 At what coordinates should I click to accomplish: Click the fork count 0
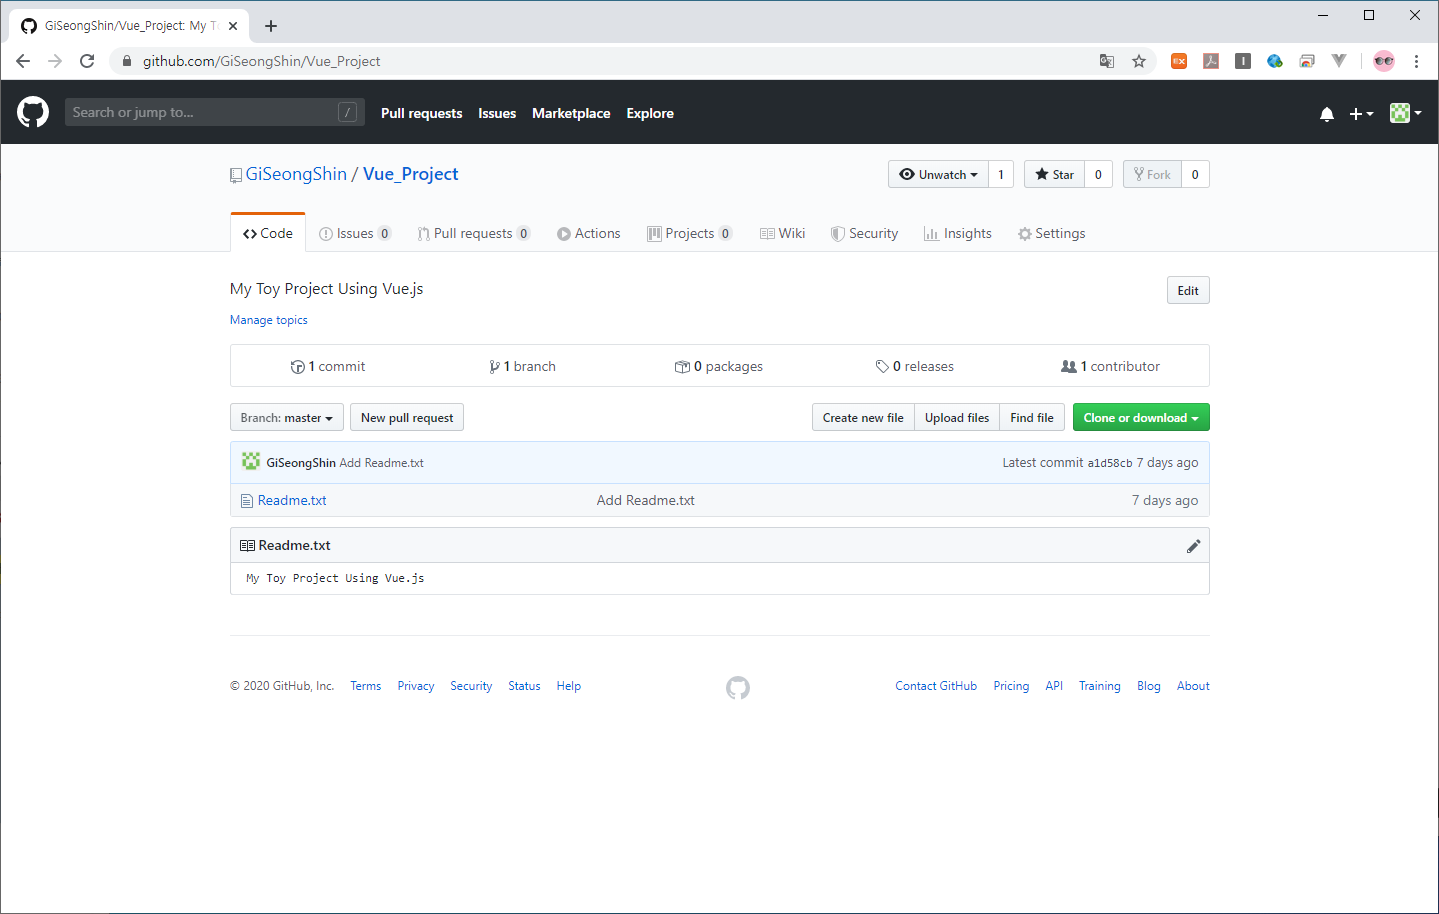pos(1195,174)
